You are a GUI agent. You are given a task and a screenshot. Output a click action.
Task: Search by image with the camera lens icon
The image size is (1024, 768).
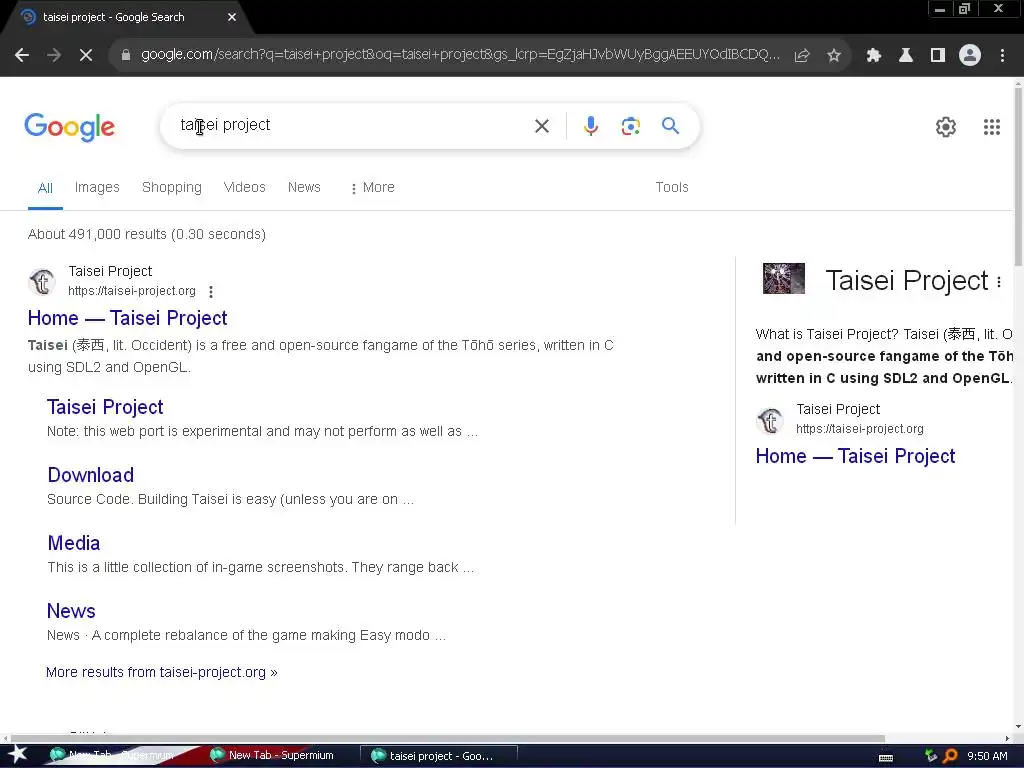coord(630,126)
